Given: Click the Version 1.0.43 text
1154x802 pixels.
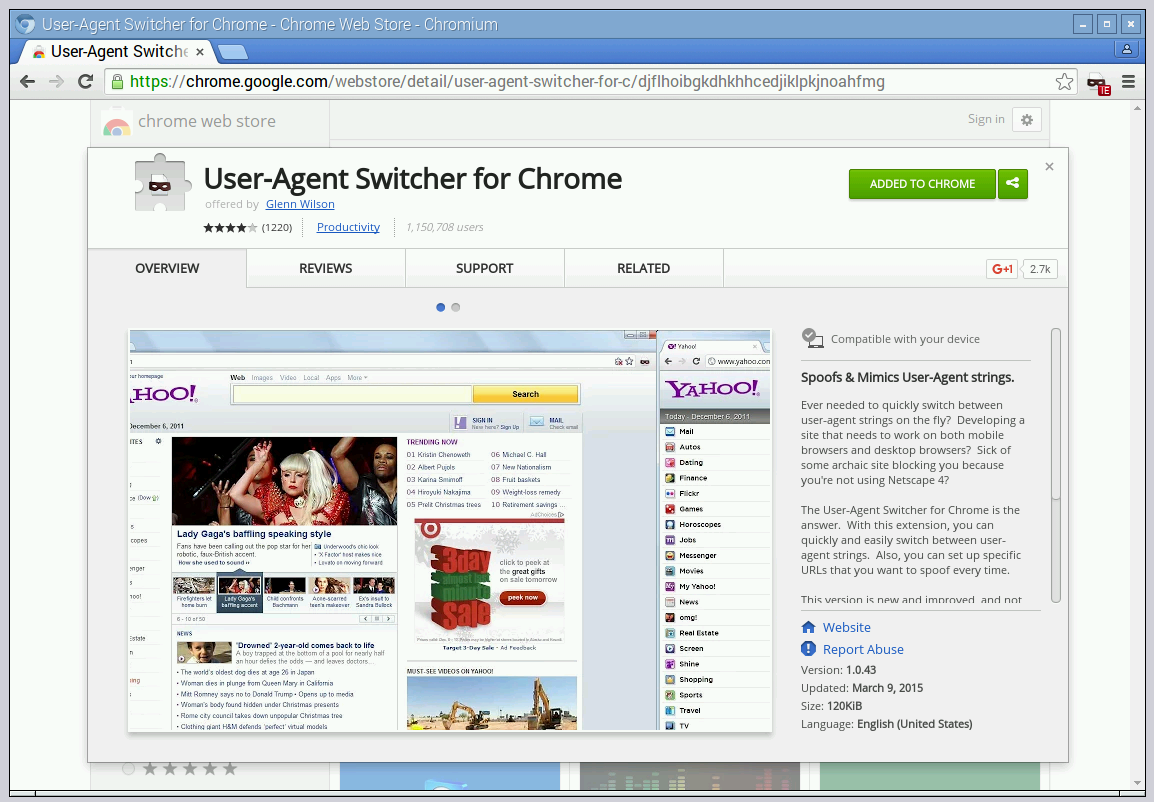Looking at the screenshot, I should (838, 670).
